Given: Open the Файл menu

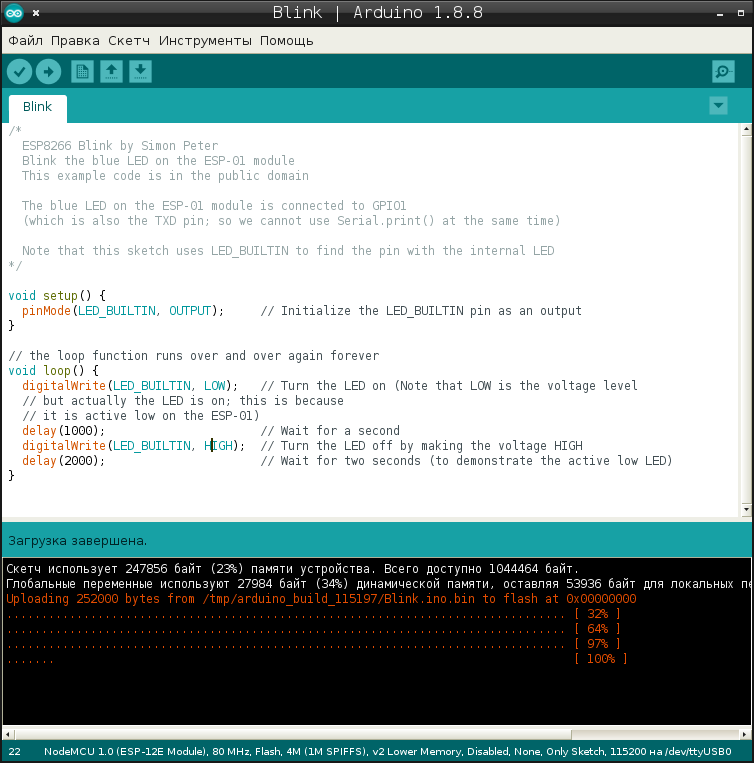Looking at the screenshot, I should [x=25, y=41].
